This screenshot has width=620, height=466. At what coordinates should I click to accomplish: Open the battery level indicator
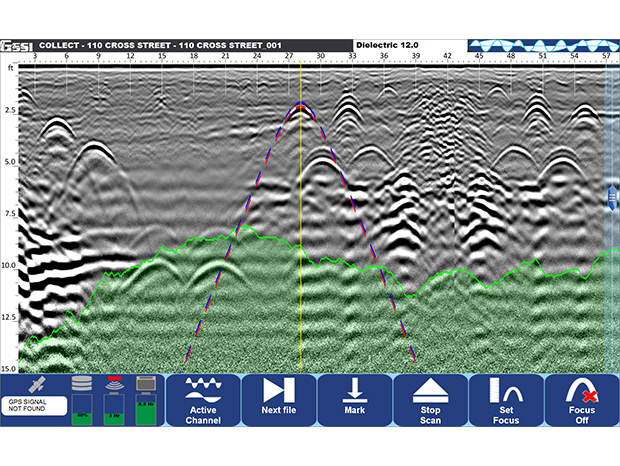pos(146,401)
